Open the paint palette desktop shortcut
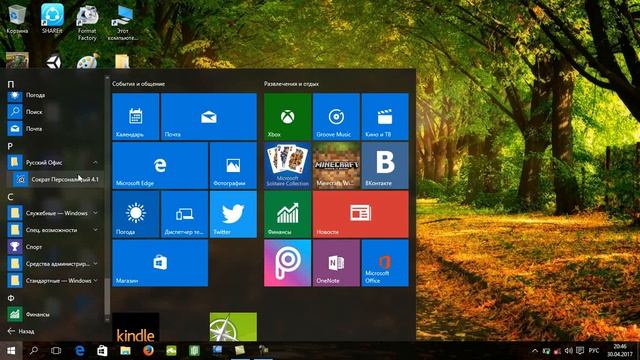640x360 pixels. point(88,61)
